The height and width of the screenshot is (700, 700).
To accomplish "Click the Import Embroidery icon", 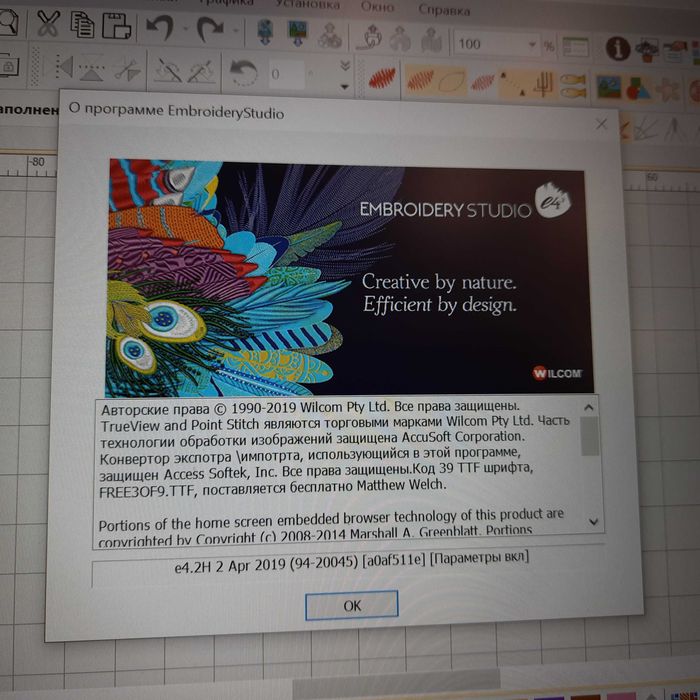I will [266, 32].
